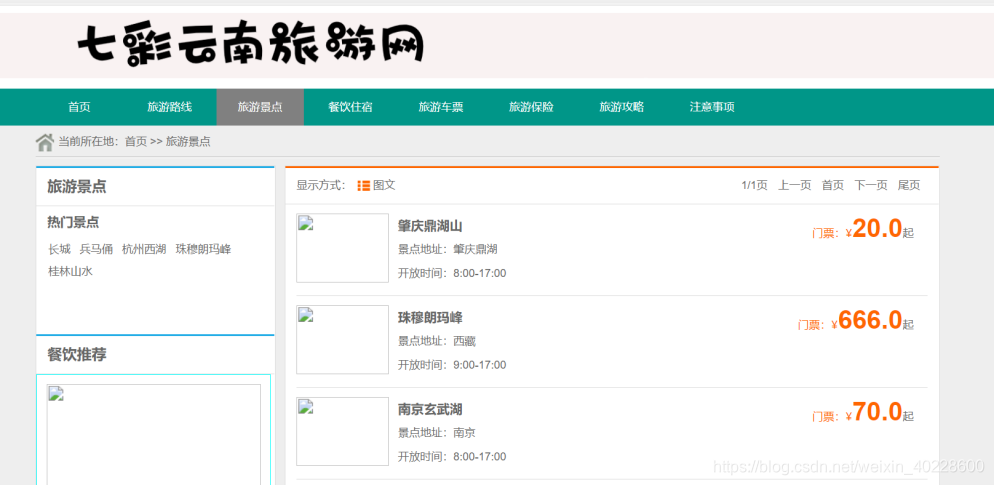Select hot spot 杭州西湖
This screenshot has height=485, width=994.
(144, 249)
